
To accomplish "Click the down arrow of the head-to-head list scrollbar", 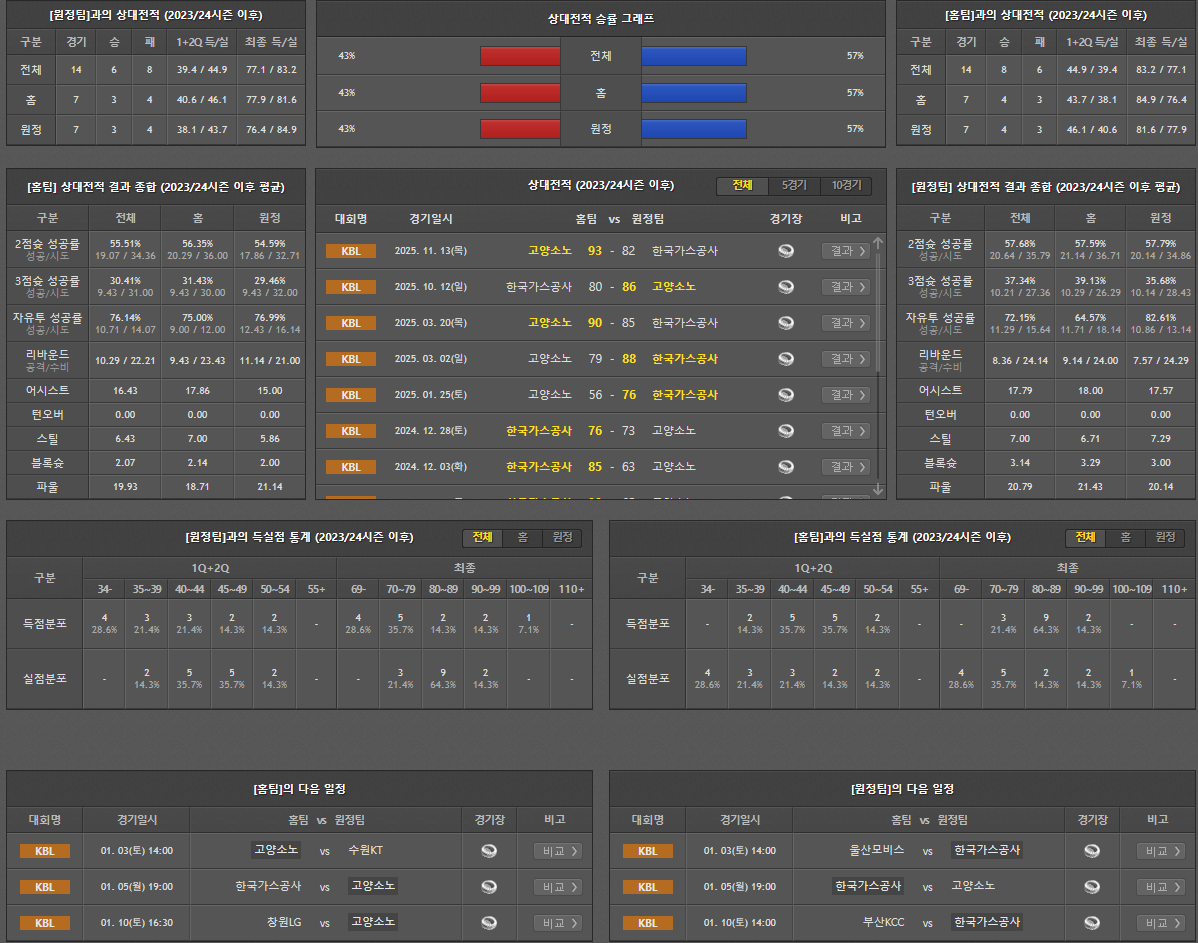I will (x=878, y=489).
